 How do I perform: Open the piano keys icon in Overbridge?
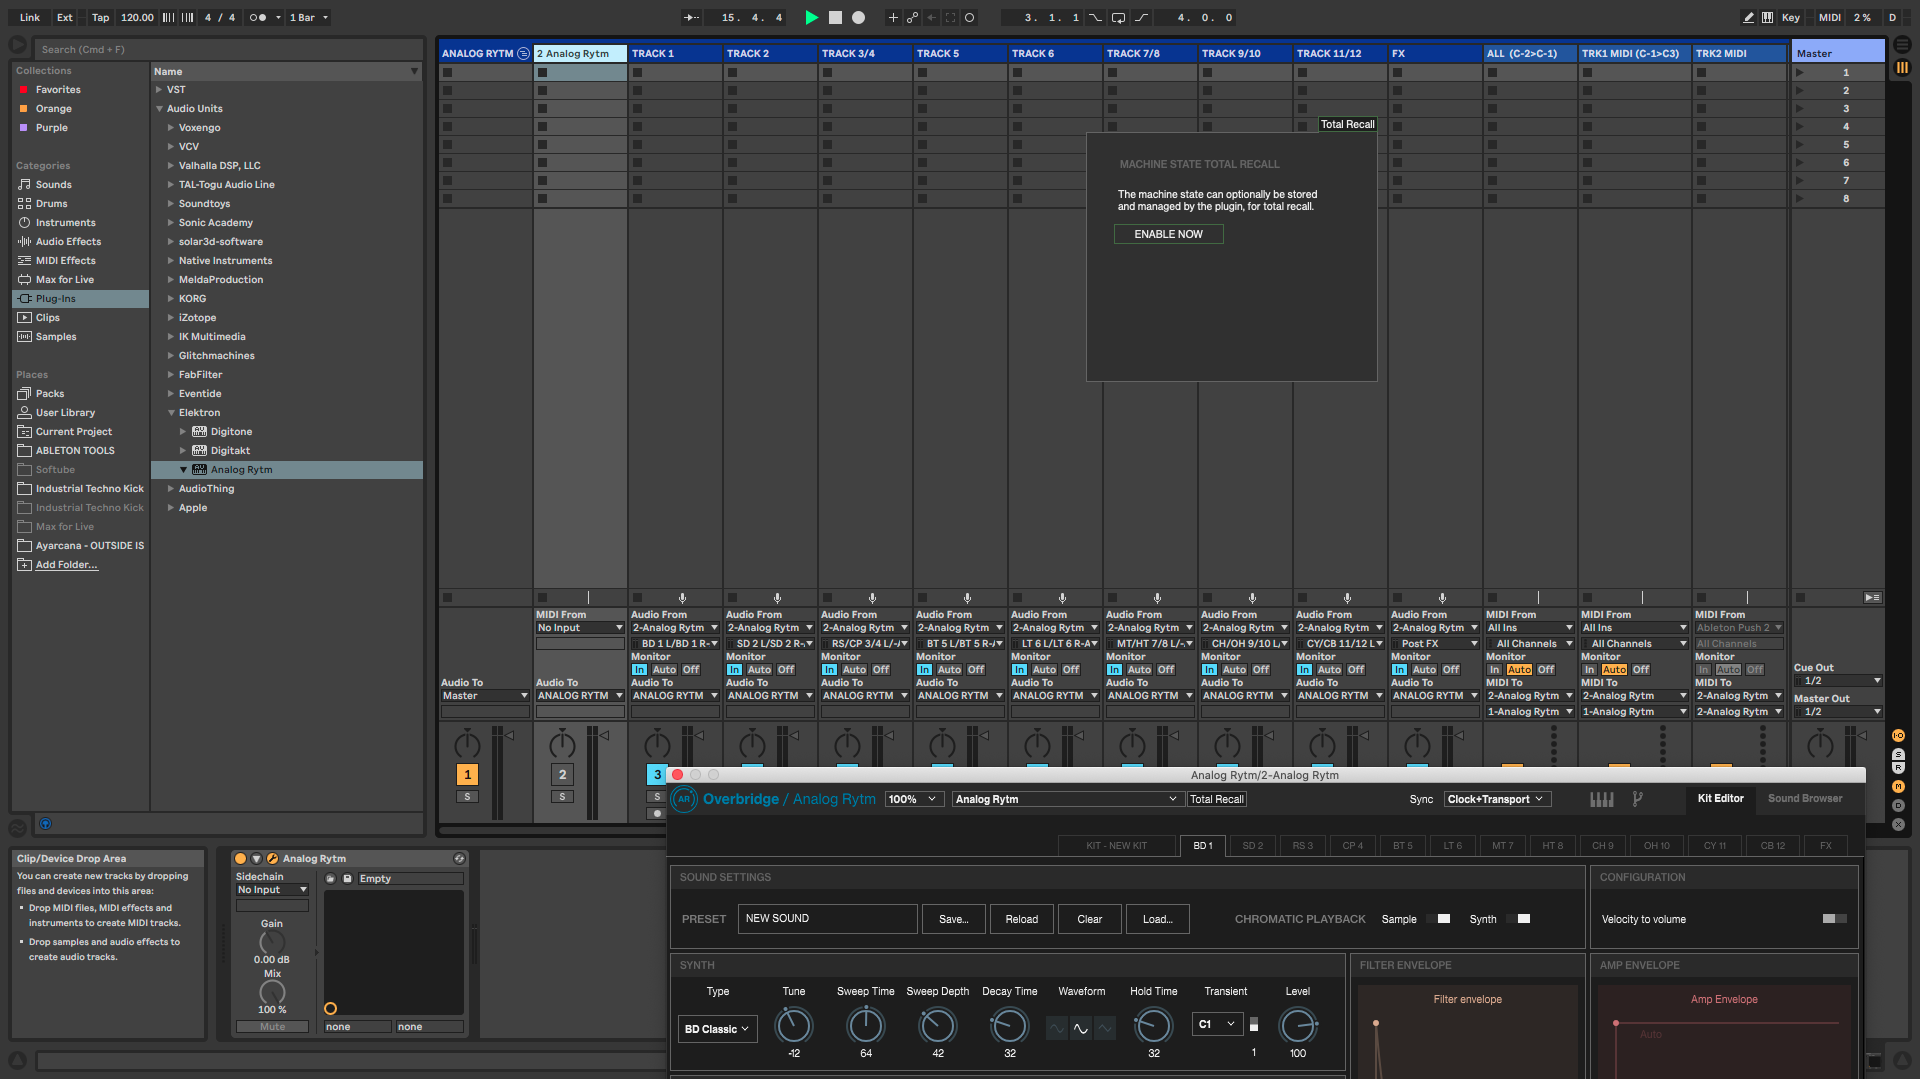click(1601, 799)
